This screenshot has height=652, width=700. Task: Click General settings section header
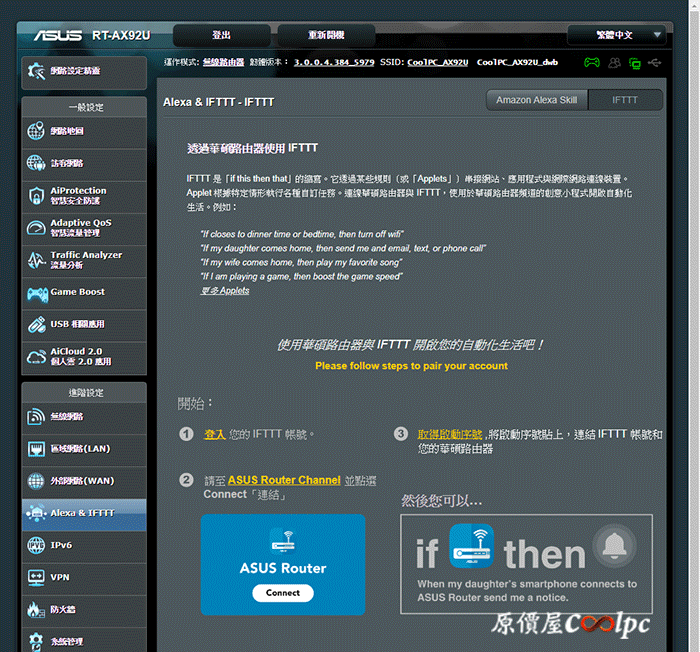(84, 107)
